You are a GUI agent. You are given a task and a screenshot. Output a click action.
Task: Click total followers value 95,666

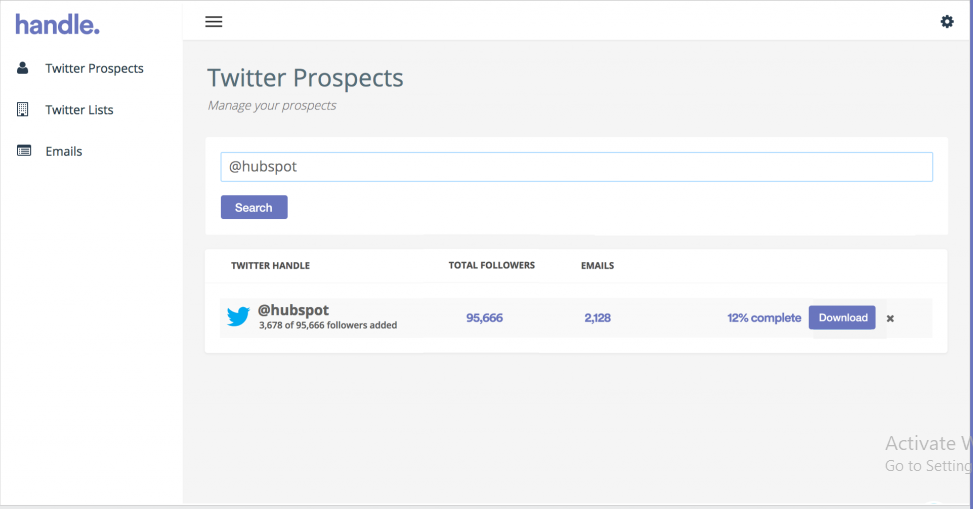pyautogui.click(x=485, y=318)
